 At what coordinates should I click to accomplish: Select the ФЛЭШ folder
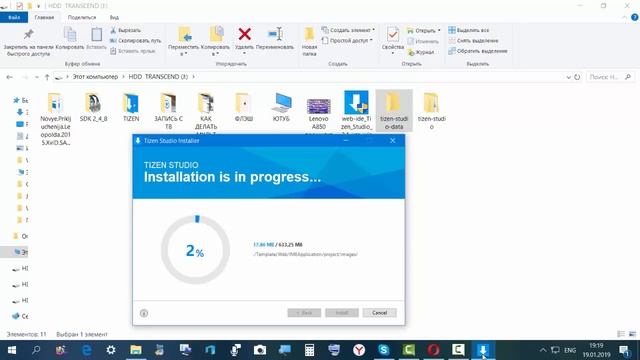click(244, 107)
